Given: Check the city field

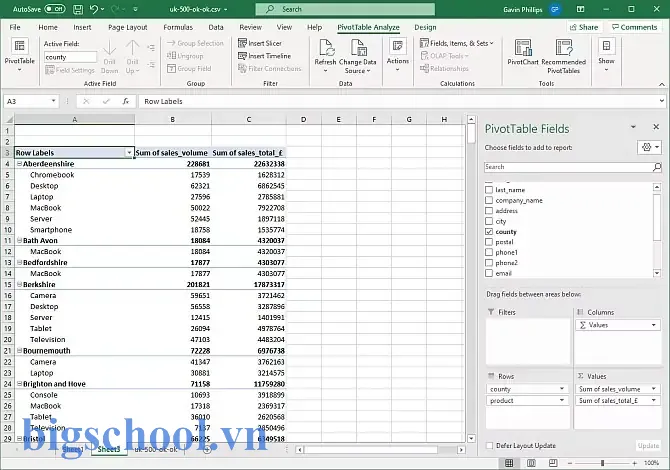Looking at the screenshot, I should (489, 221).
